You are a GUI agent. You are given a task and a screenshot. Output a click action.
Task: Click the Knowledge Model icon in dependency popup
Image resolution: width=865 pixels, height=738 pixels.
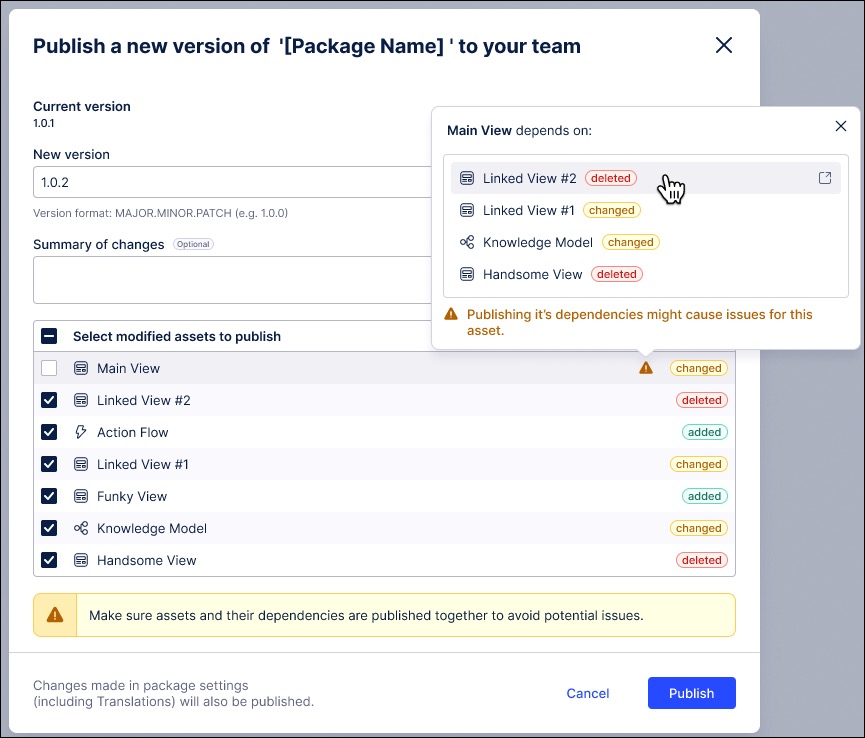[x=466, y=242]
